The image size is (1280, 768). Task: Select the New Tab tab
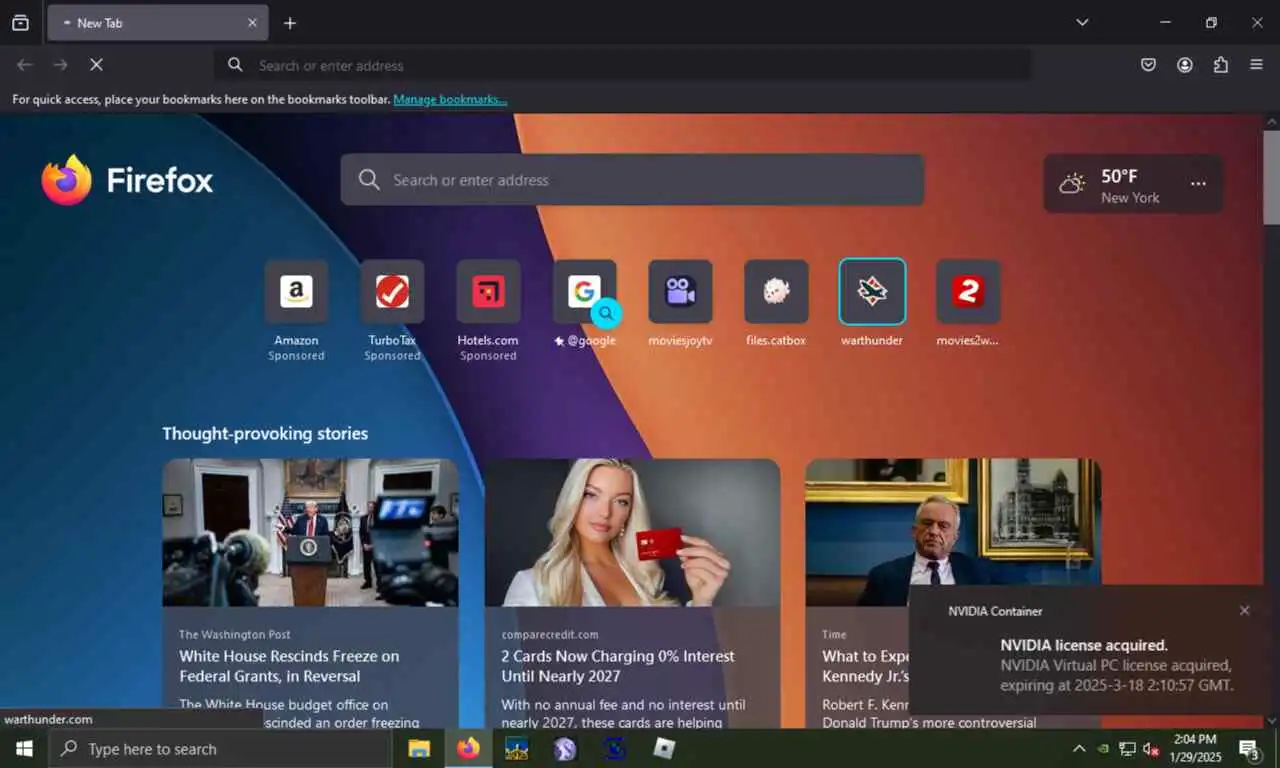coord(158,23)
